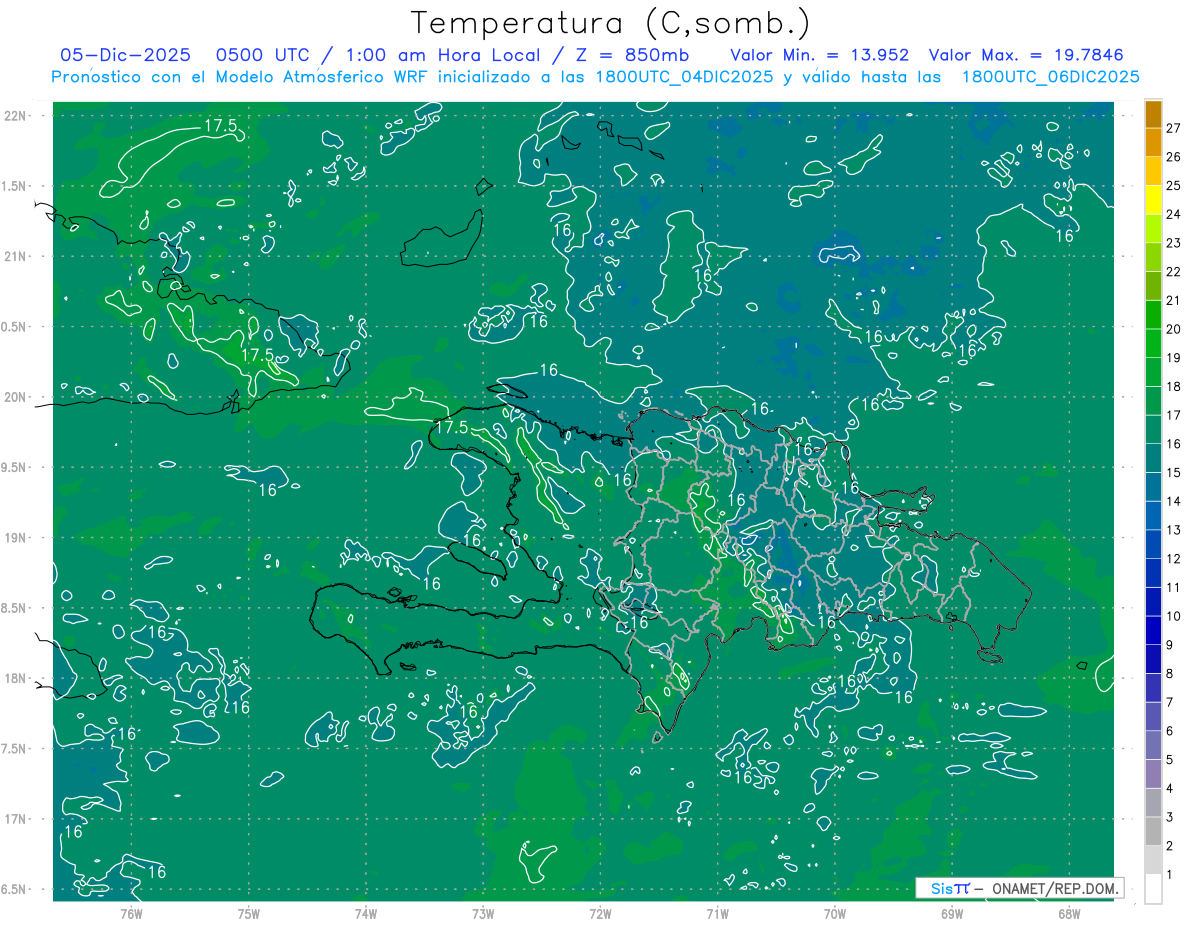Image resolution: width=1200 pixels, height=927 pixels.
Task: Click the '72W' longitude axis label
Action: (x=600, y=913)
